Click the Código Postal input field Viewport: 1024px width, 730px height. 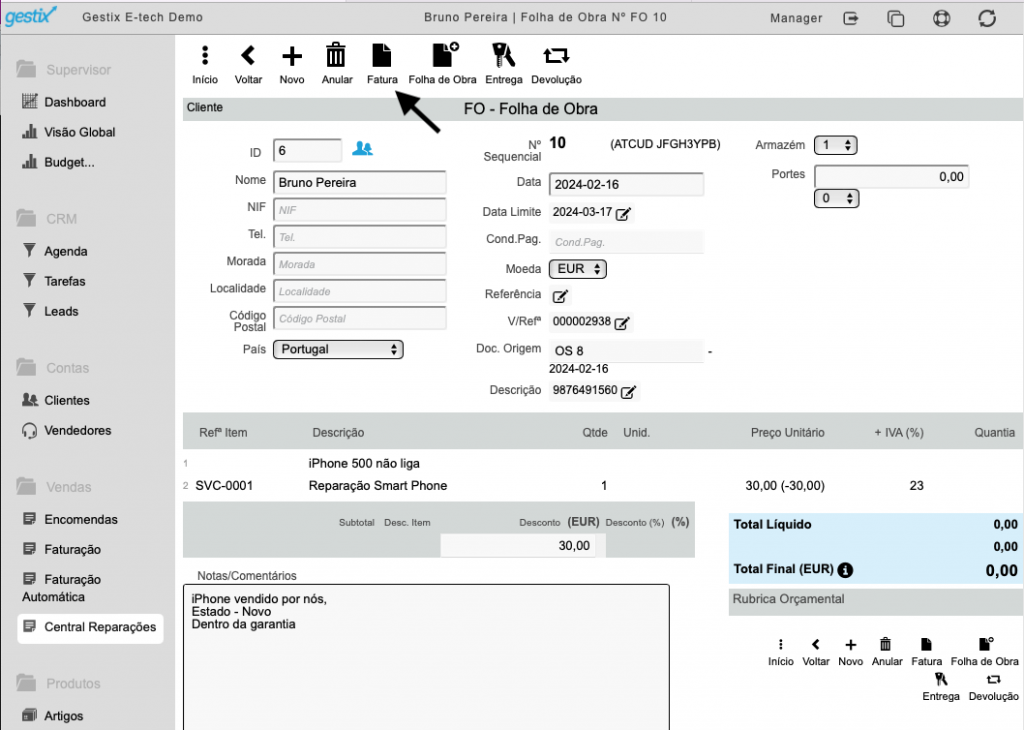[360, 319]
